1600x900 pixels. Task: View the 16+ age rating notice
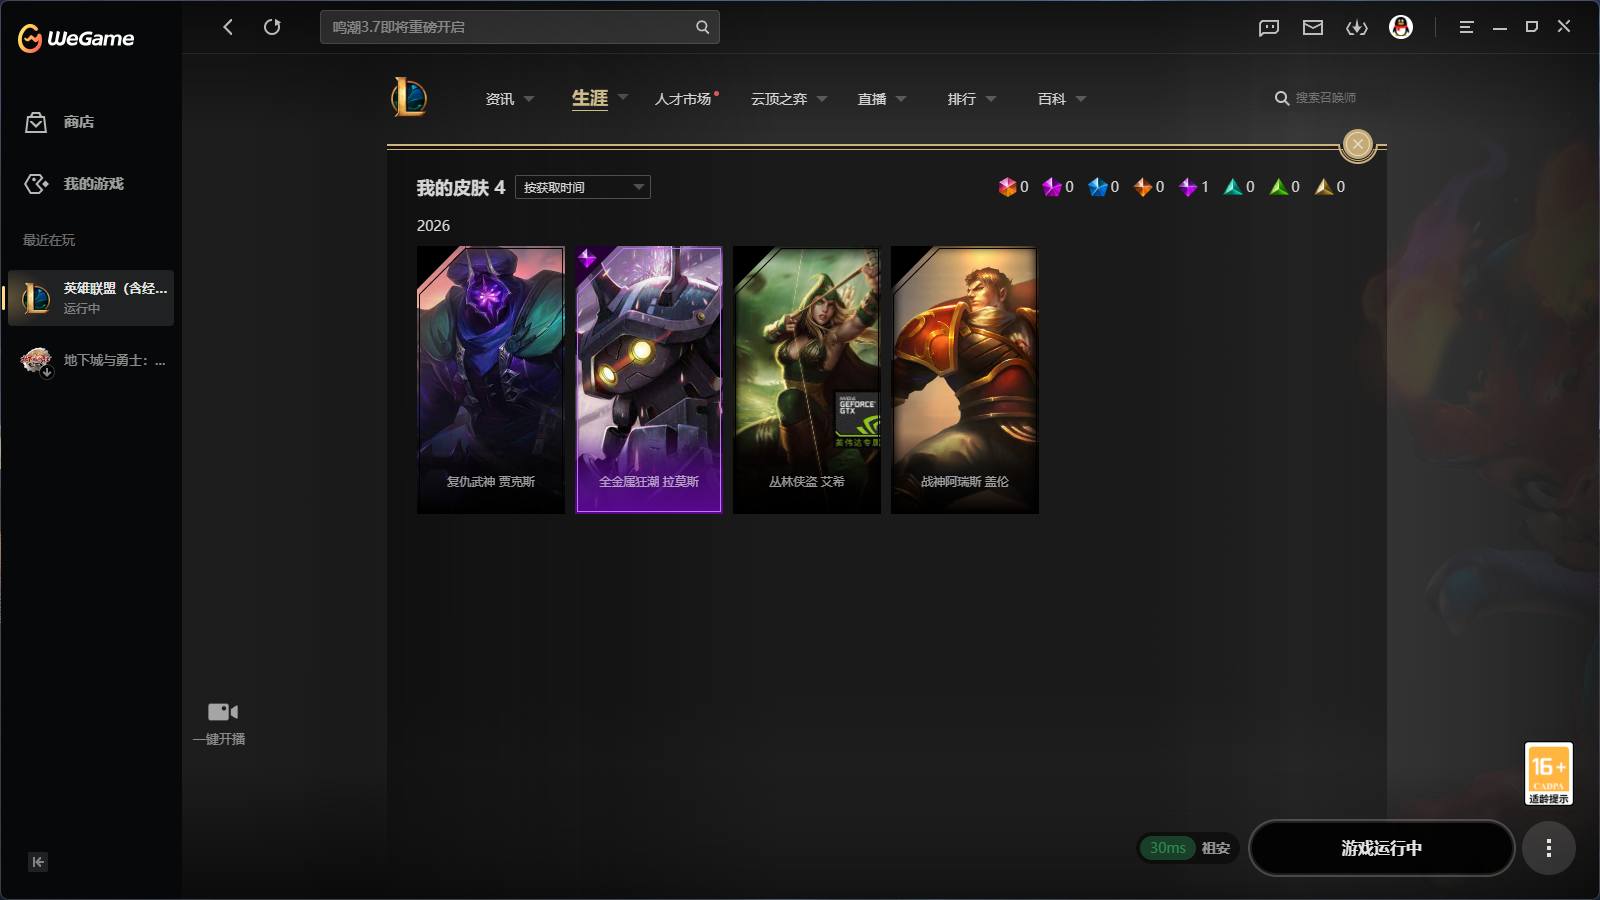pos(1549,773)
